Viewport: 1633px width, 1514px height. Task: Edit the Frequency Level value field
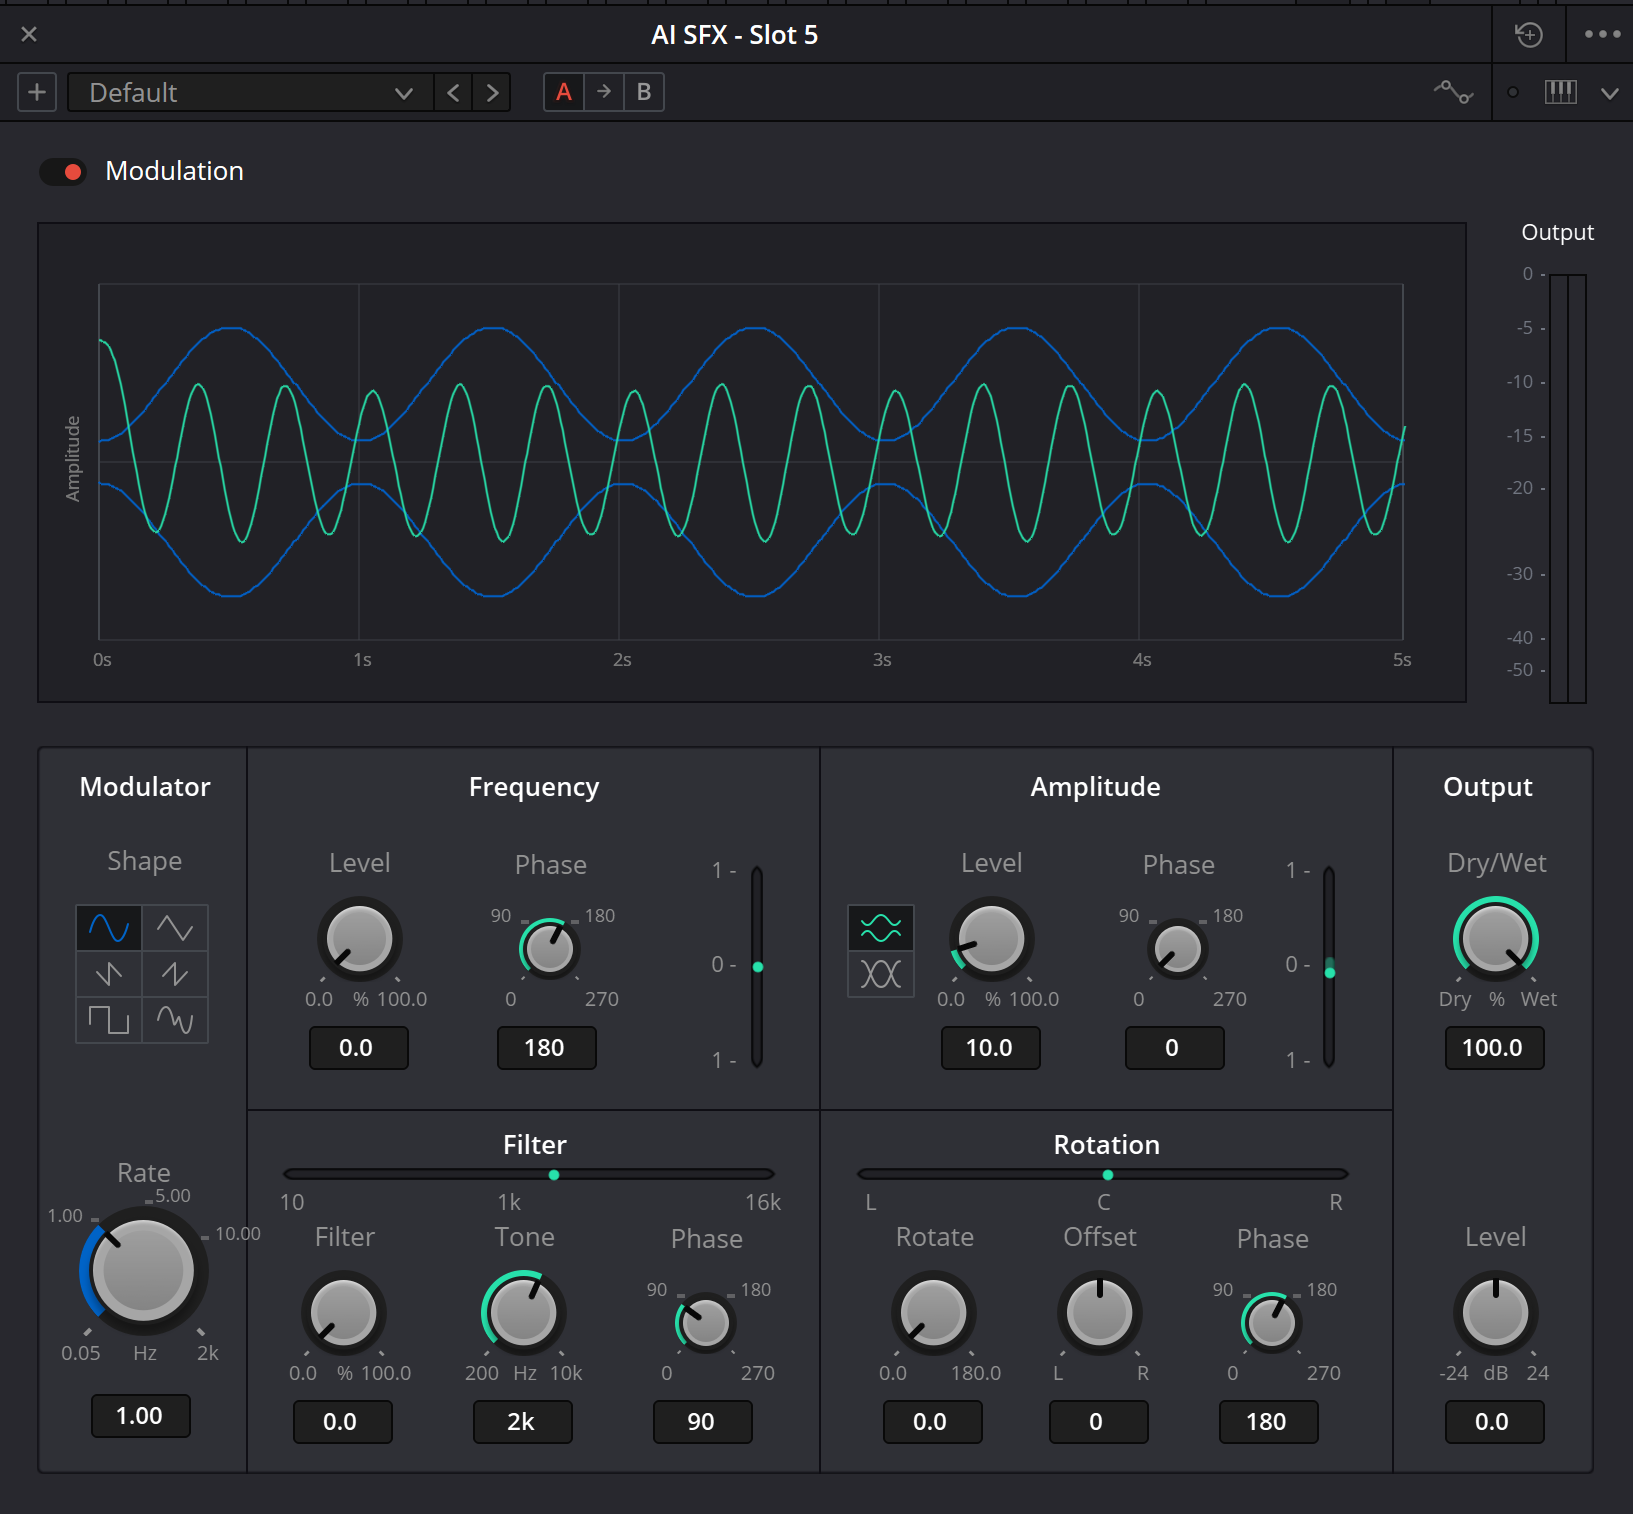pyautogui.click(x=358, y=1048)
